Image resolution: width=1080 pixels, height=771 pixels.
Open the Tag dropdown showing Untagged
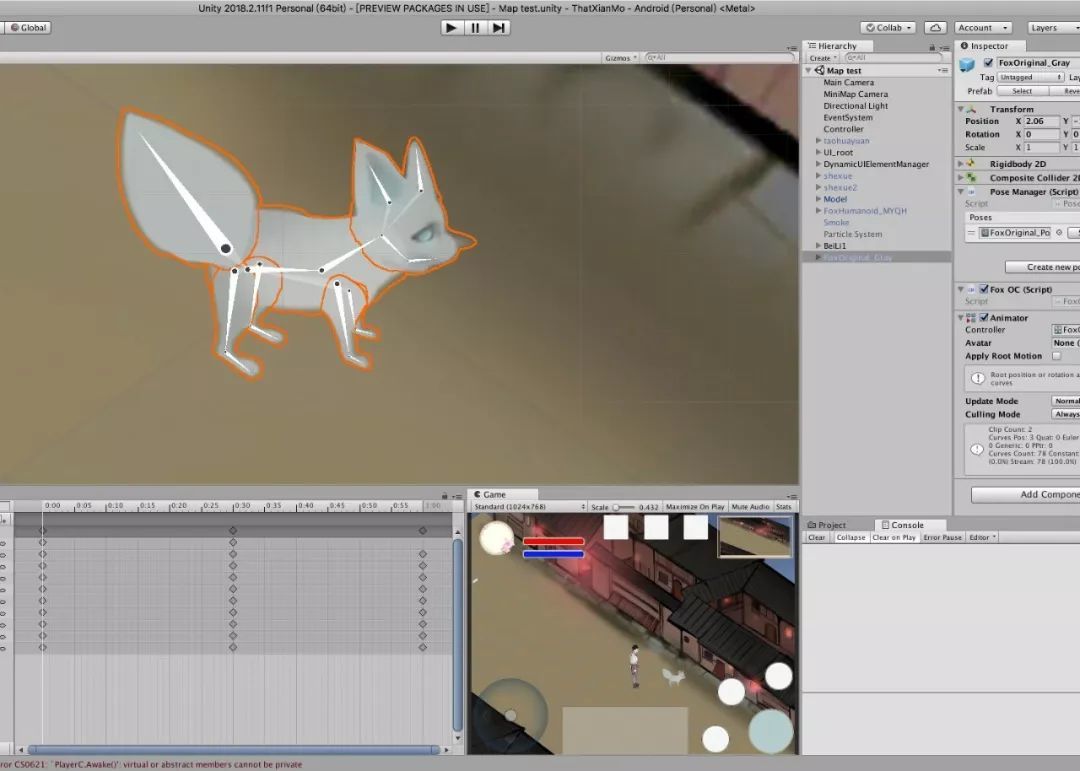(x=1028, y=77)
